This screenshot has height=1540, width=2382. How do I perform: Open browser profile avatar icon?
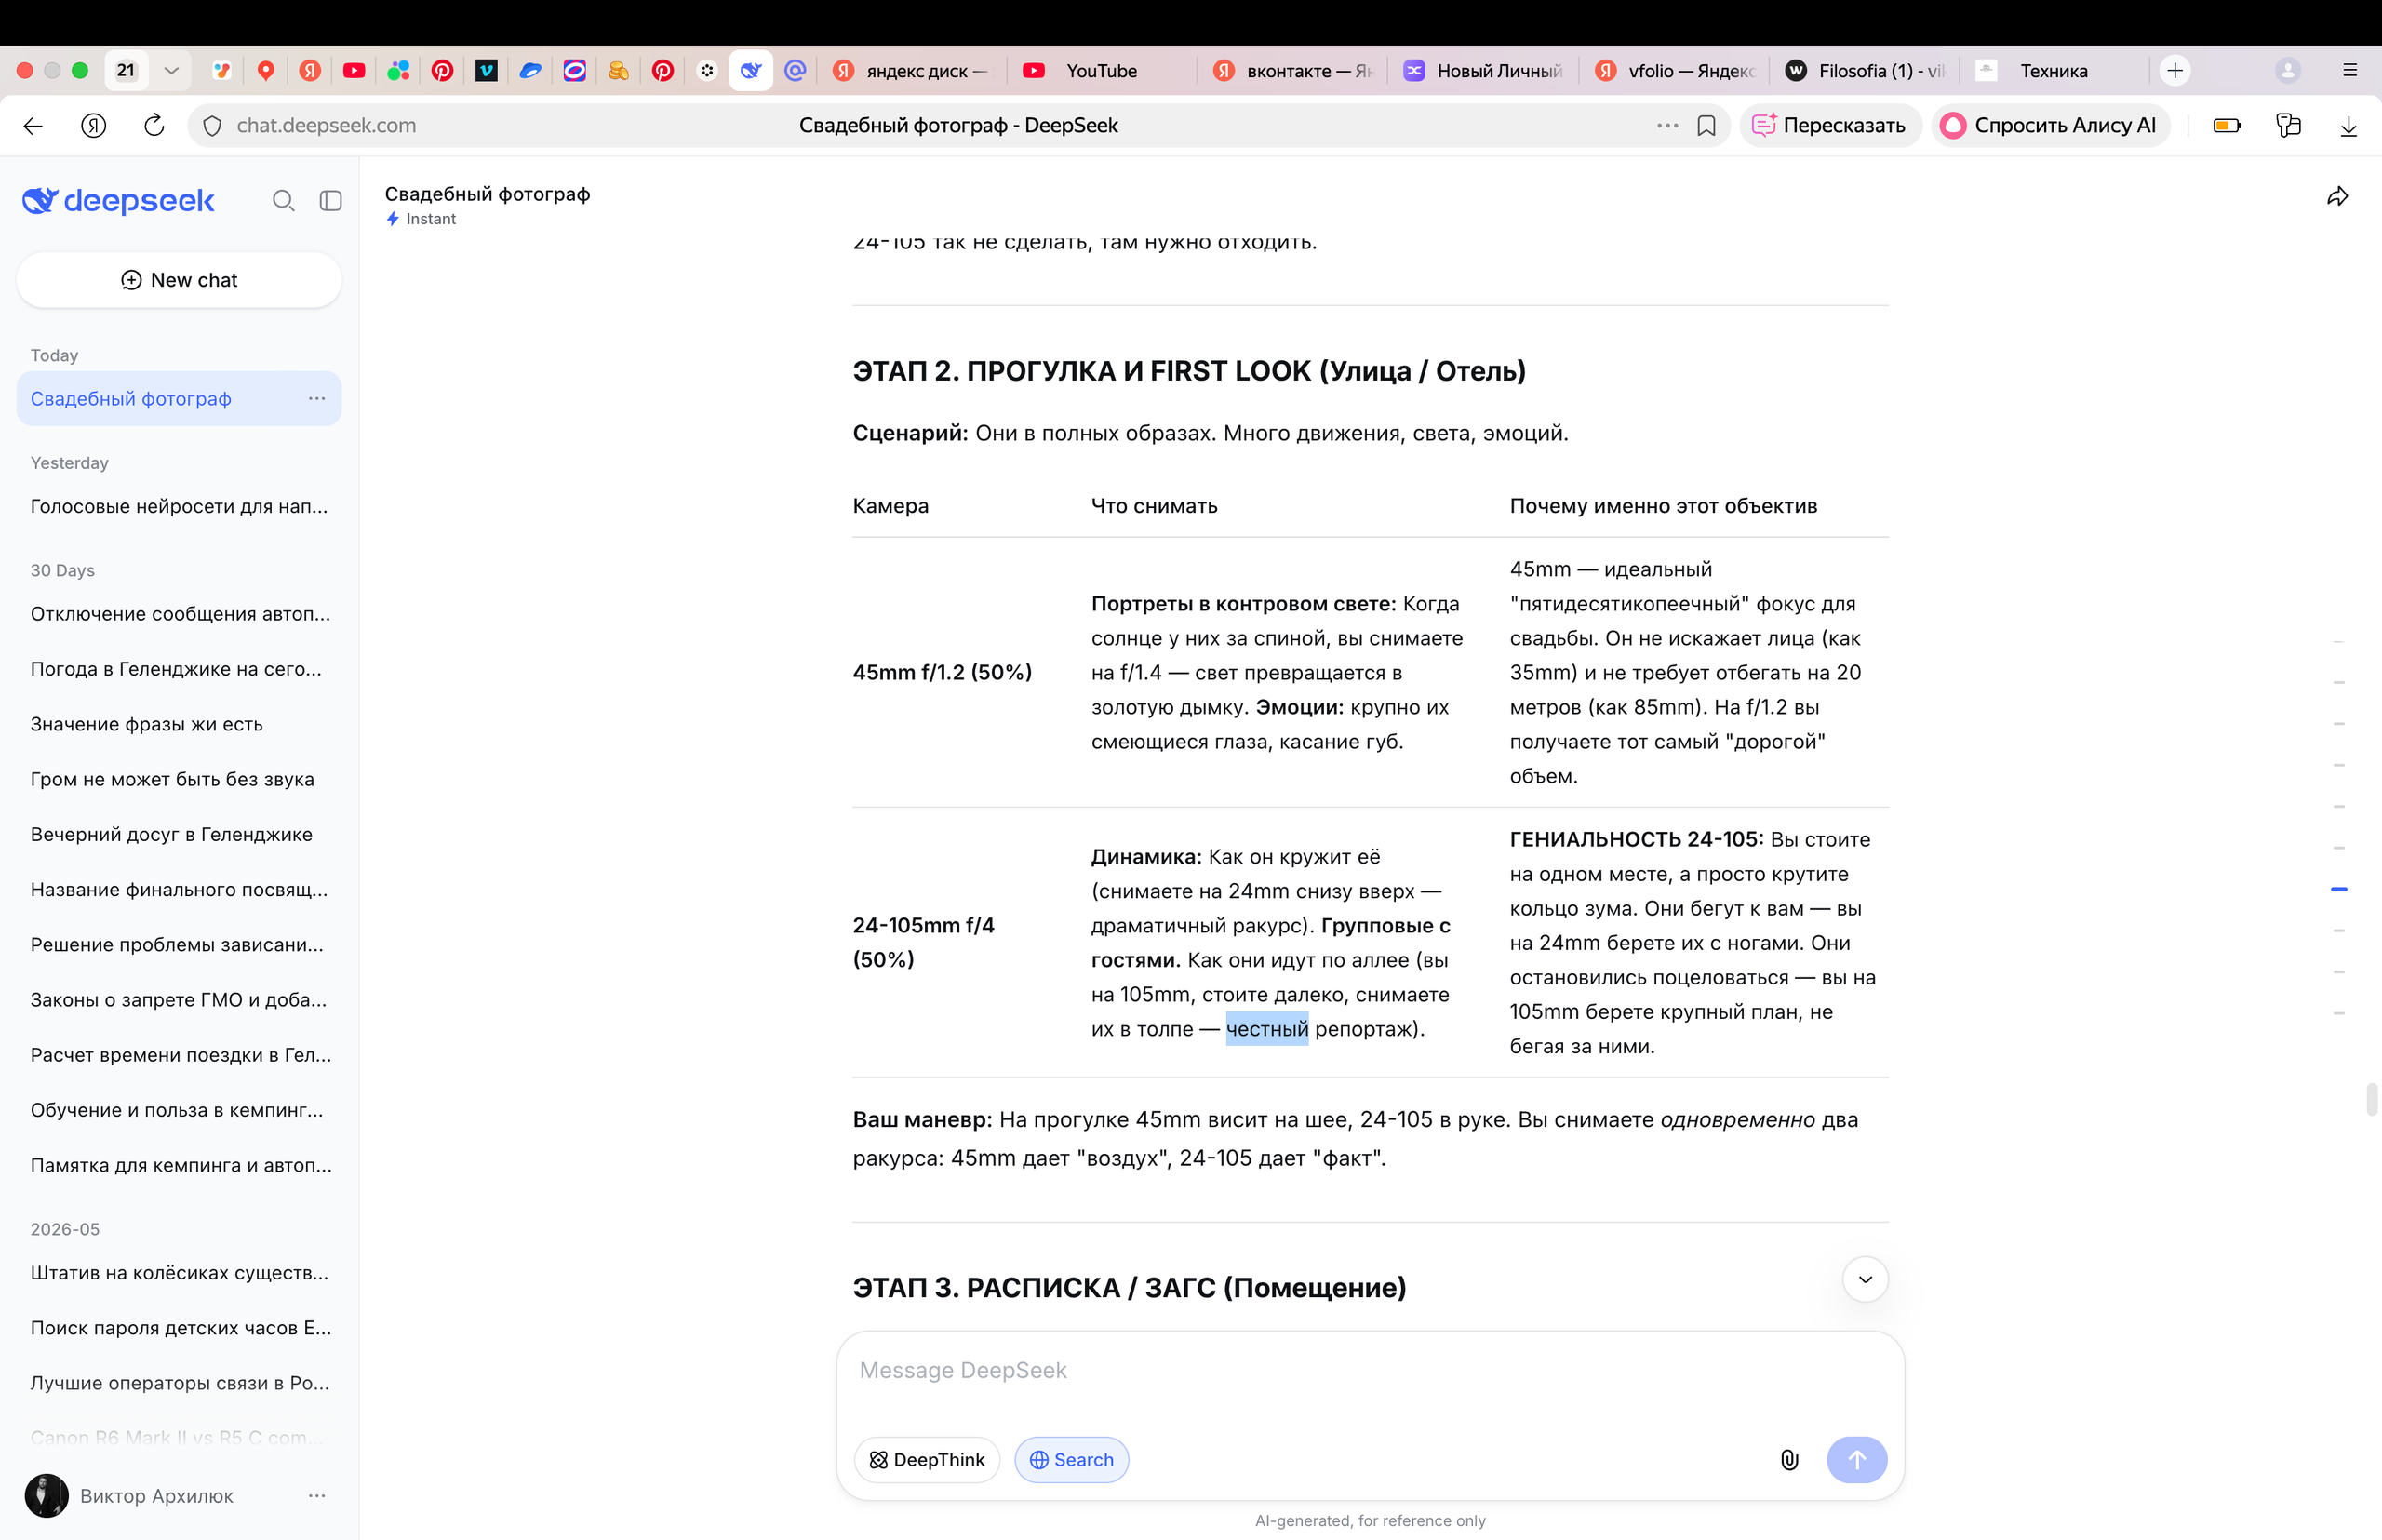click(2288, 71)
